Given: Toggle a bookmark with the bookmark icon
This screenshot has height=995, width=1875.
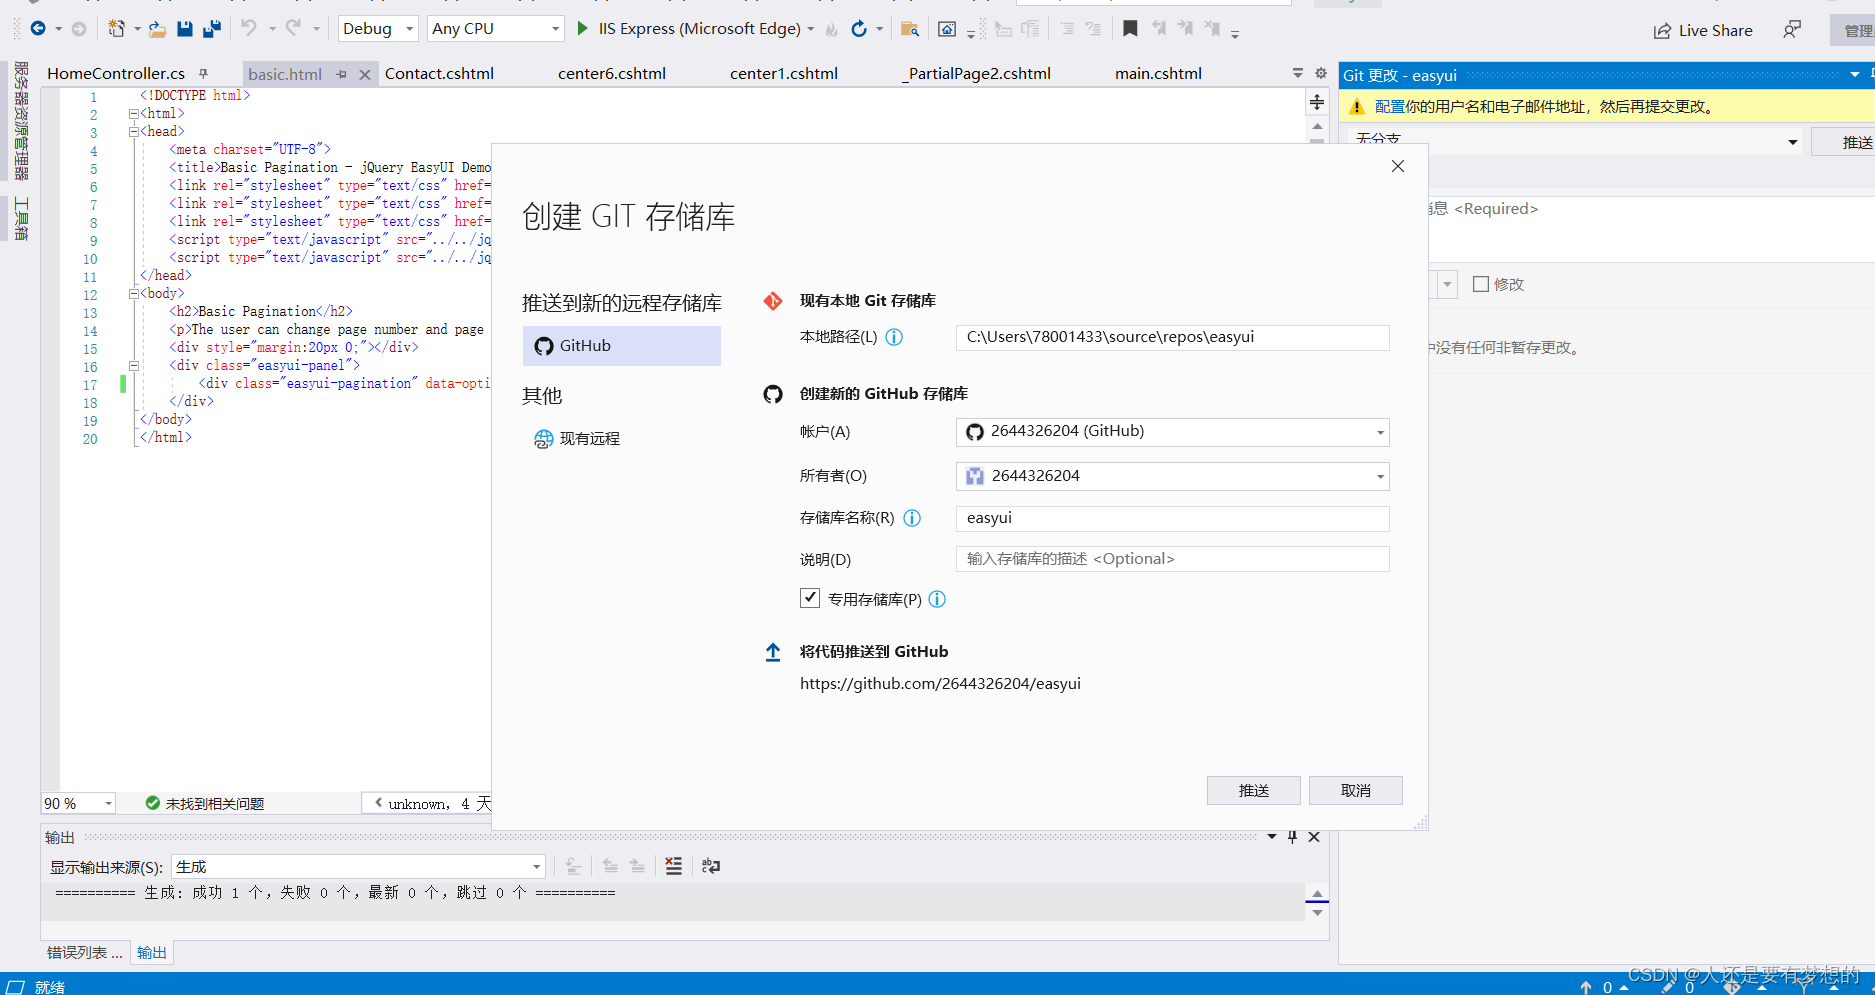Looking at the screenshot, I should [1130, 28].
